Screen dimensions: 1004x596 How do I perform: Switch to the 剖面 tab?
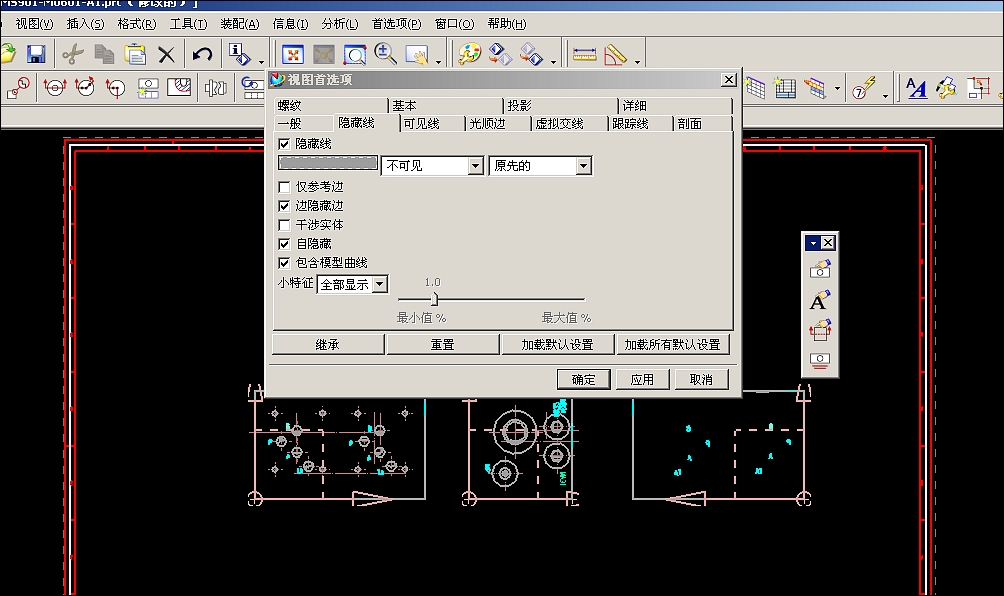[x=703, y=124]
